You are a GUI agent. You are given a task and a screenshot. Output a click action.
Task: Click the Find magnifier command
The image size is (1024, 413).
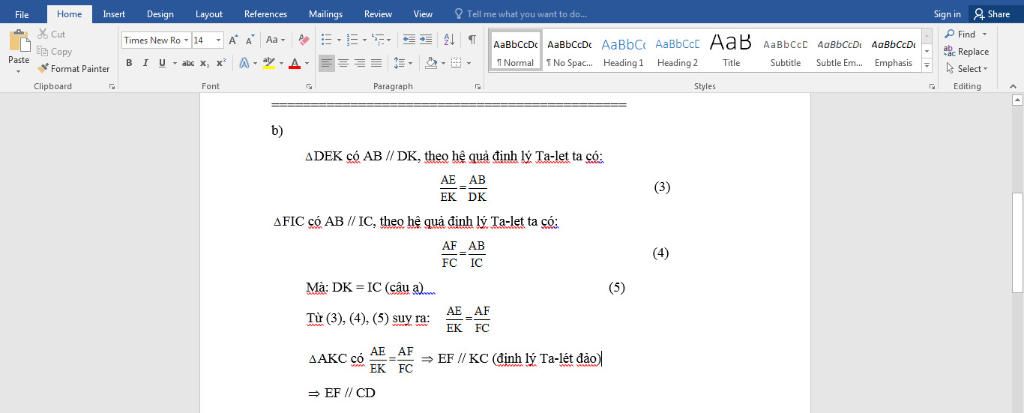(960, 34)
